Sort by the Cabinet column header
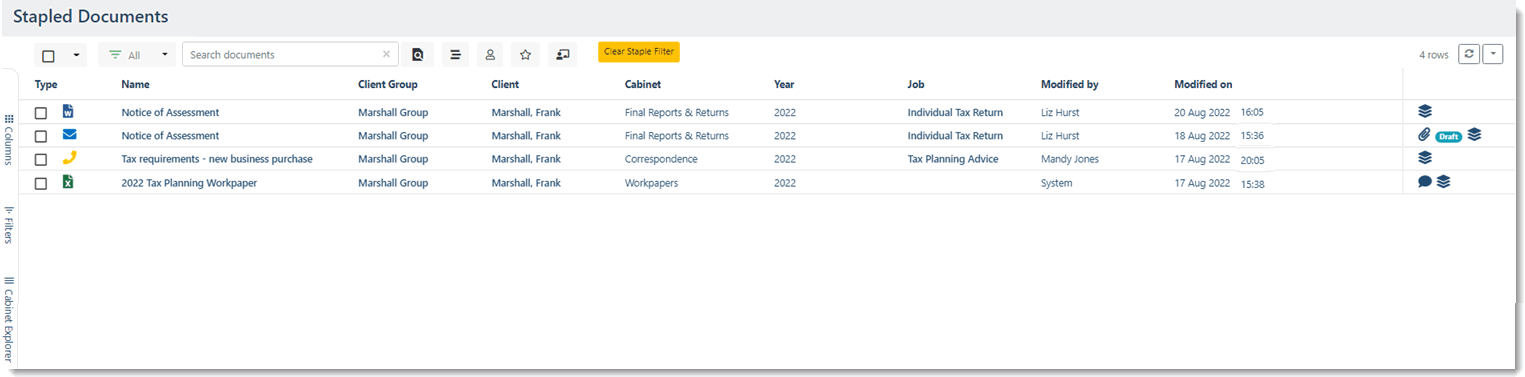The width and height of the screenshot is (1525, 377). 643,85
